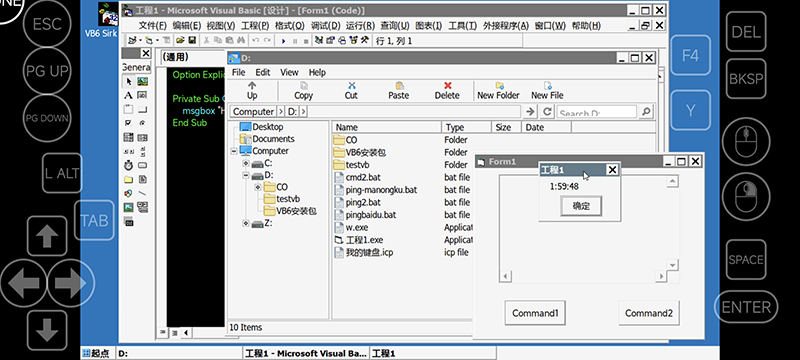Image resolution: width=800 pixels, height=360 pixels.
Task: Click New Folder in file manager toolbar
Action: (x=498, y=91)
